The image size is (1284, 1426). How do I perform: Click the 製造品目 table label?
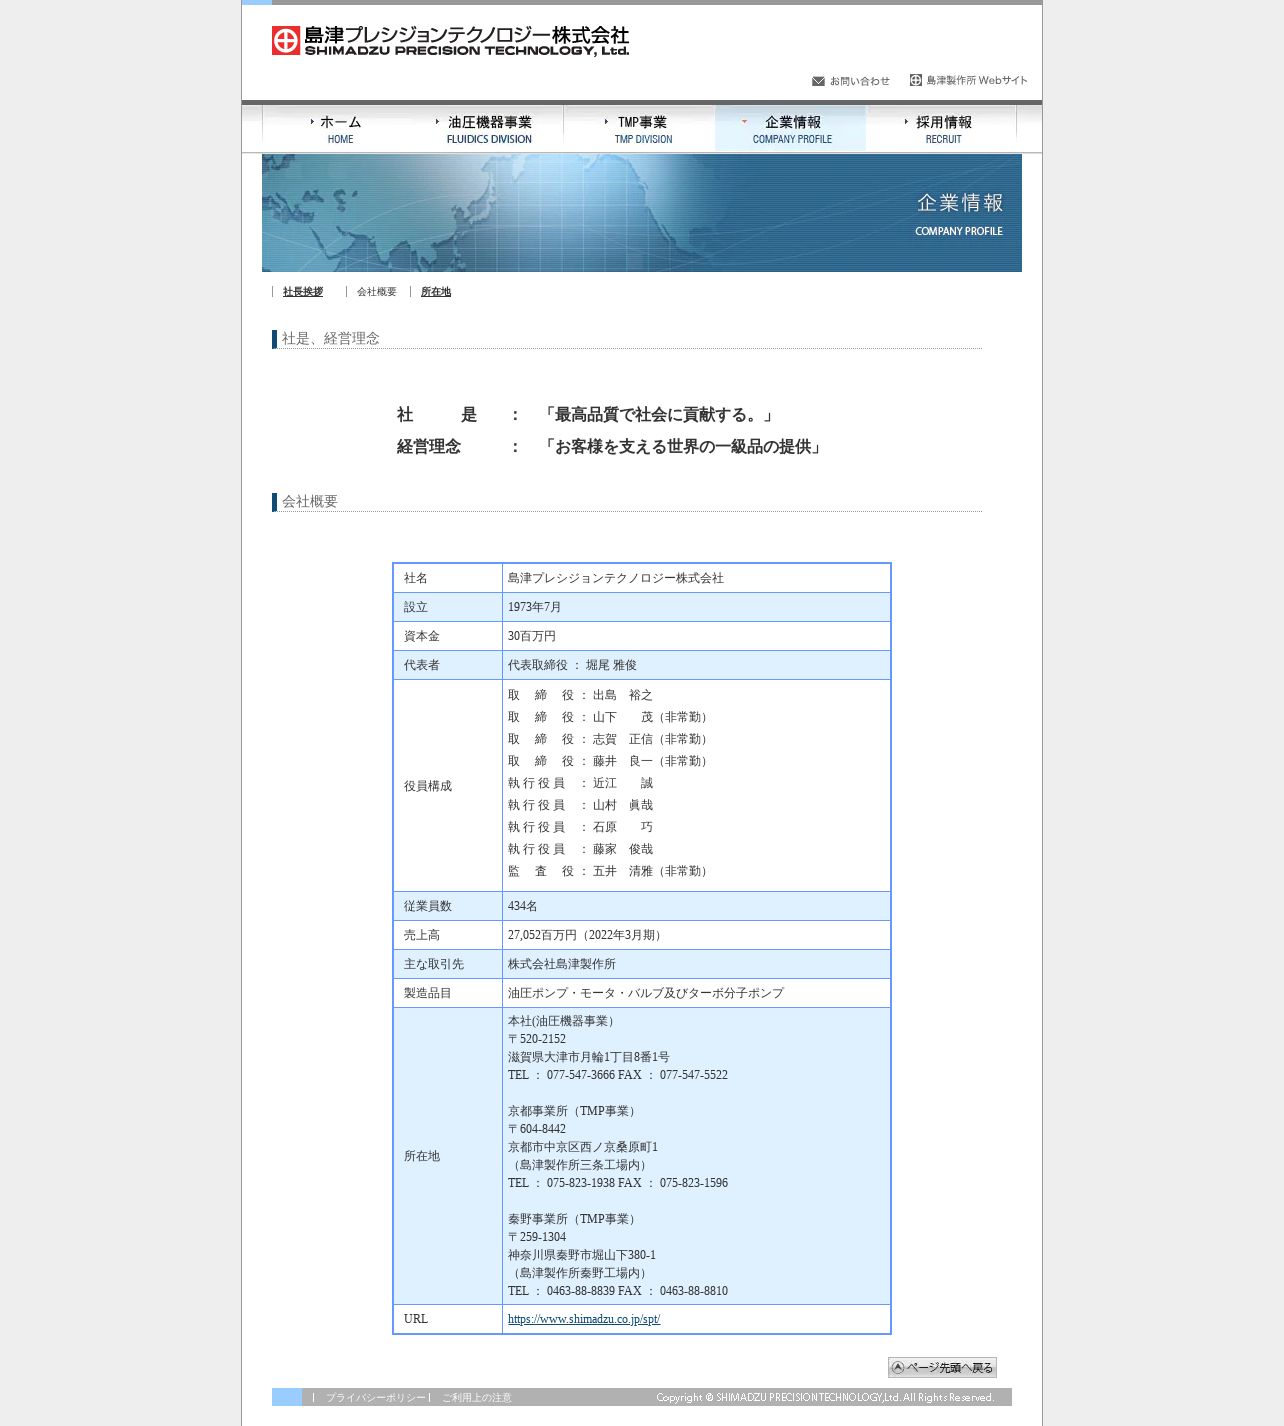tap(428, 993)
